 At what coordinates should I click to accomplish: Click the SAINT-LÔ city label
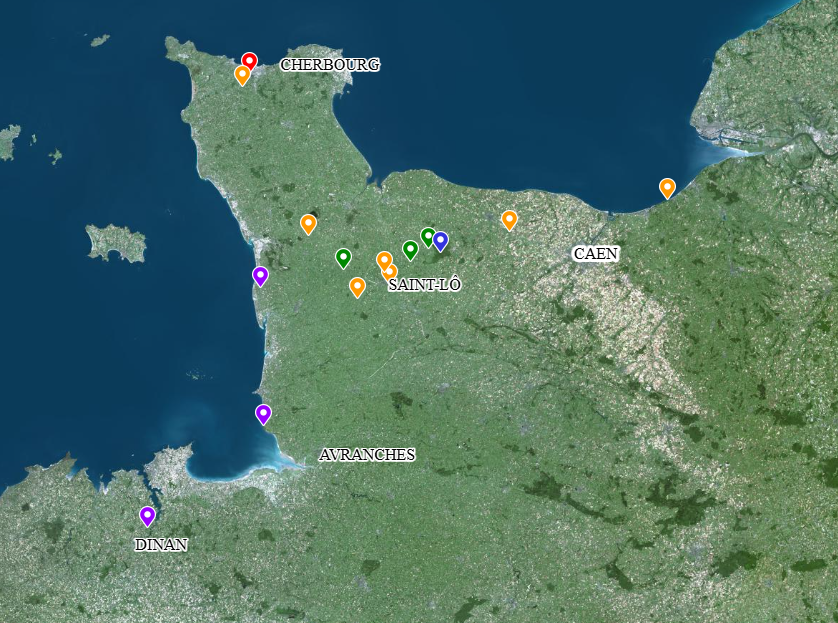point(425,285)
